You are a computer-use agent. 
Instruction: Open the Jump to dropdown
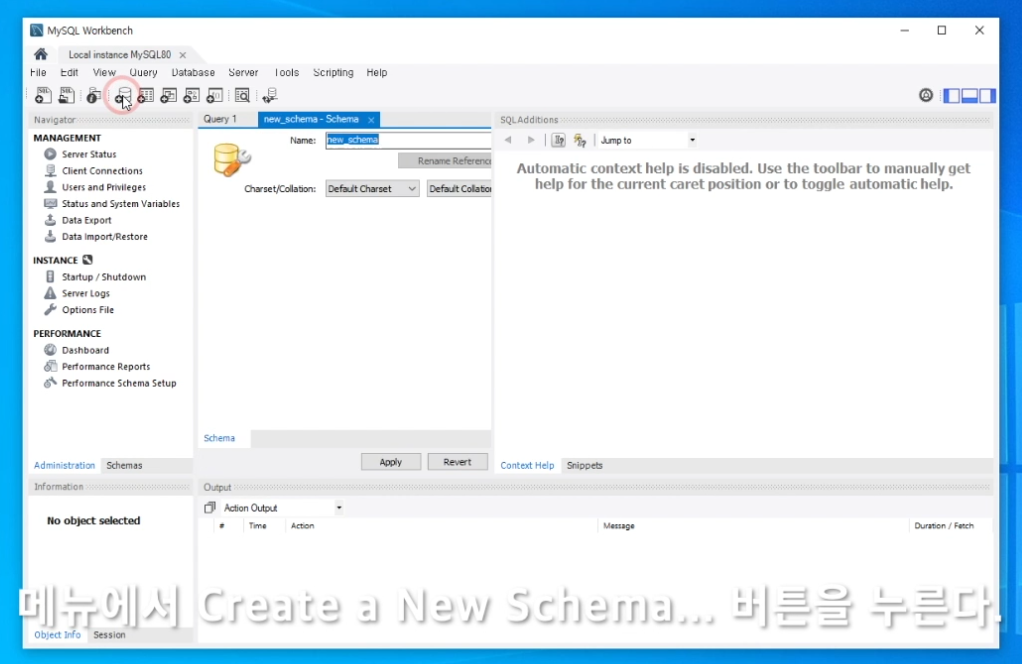pos(647,140)
